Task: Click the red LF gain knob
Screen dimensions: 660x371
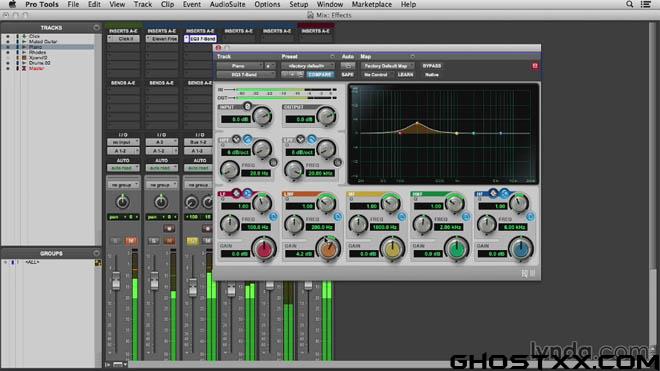Action: (x=264, y=249)
